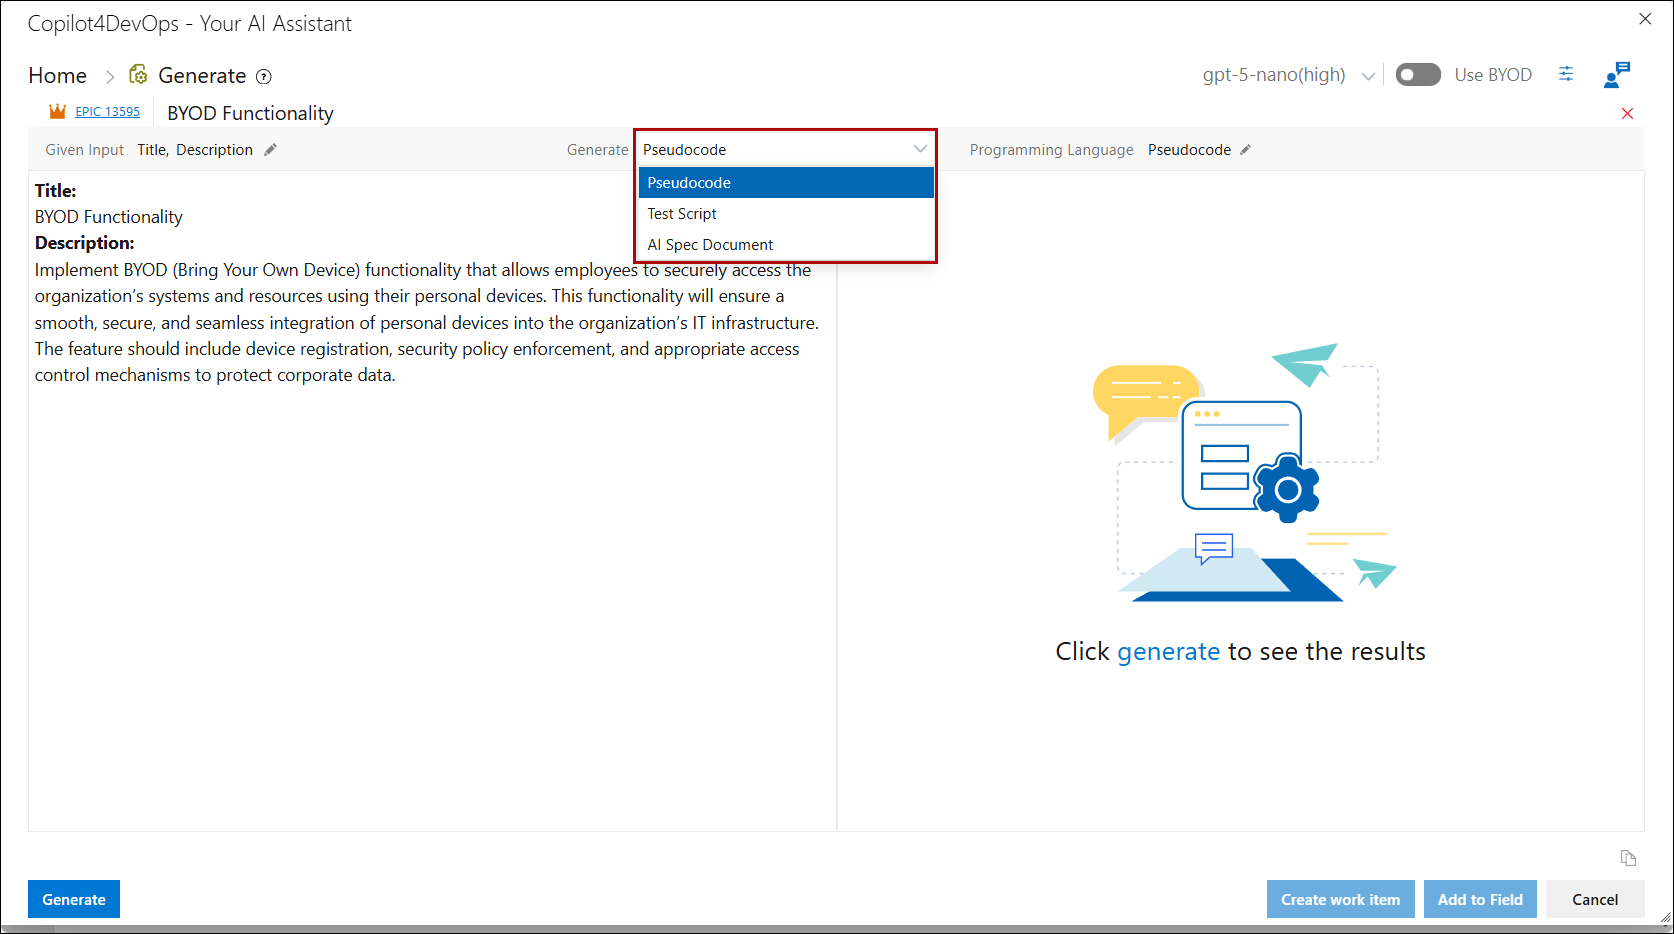Go to Home in breadcrumb
Screen dimensions: 1674x934
pos(58,76)
